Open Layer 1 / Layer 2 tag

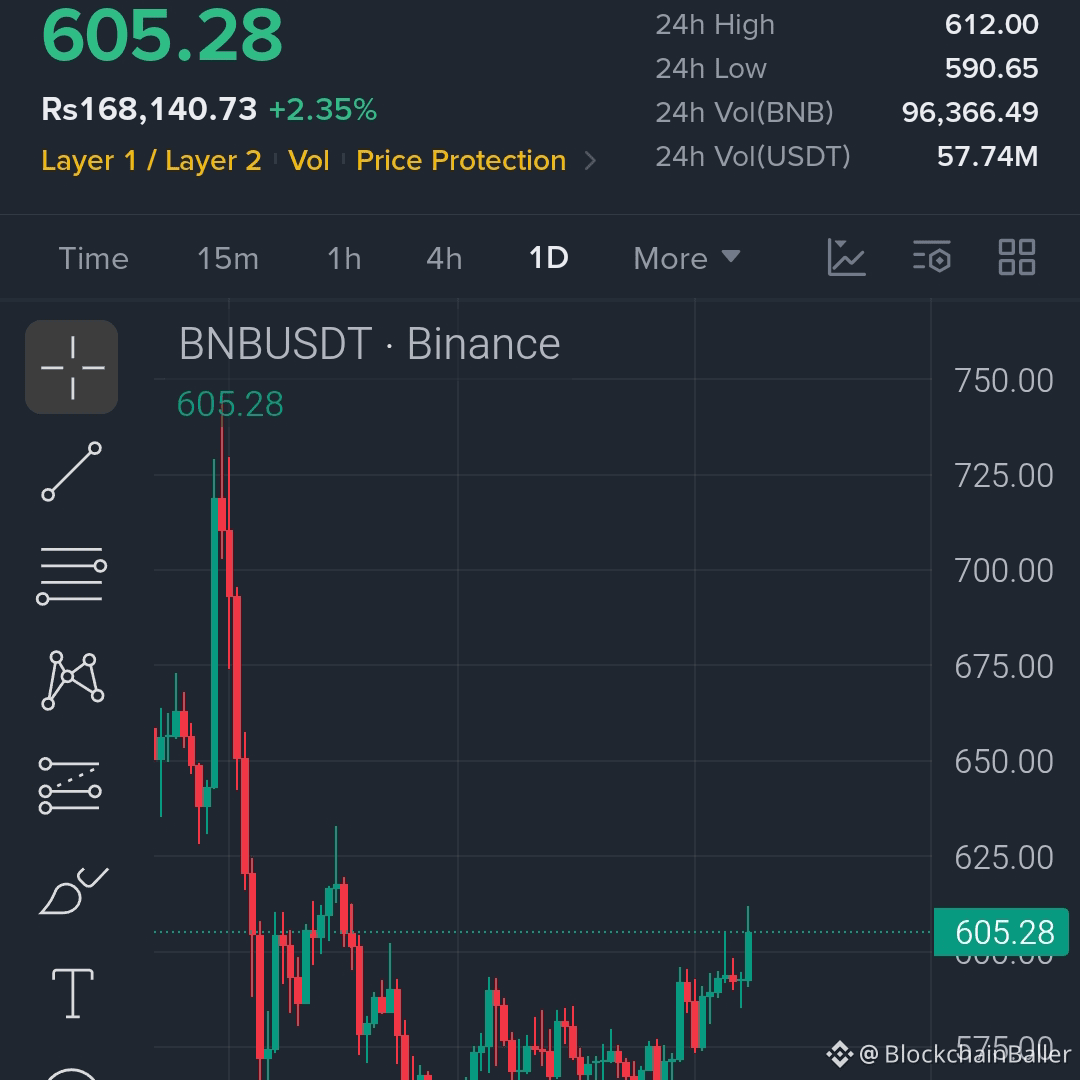(152, 160)
